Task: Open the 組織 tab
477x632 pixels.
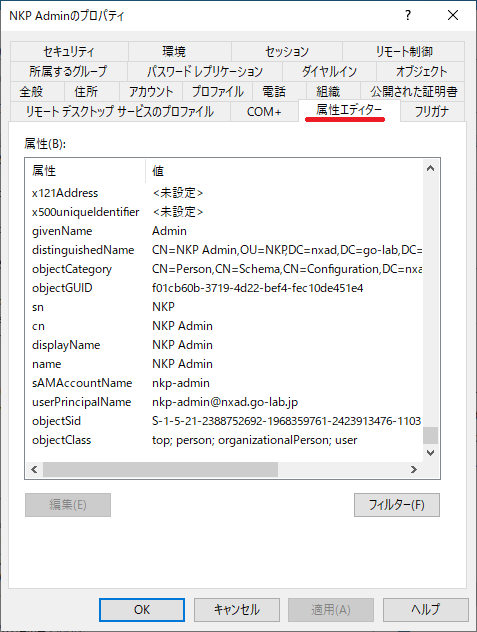Action: 333,91
